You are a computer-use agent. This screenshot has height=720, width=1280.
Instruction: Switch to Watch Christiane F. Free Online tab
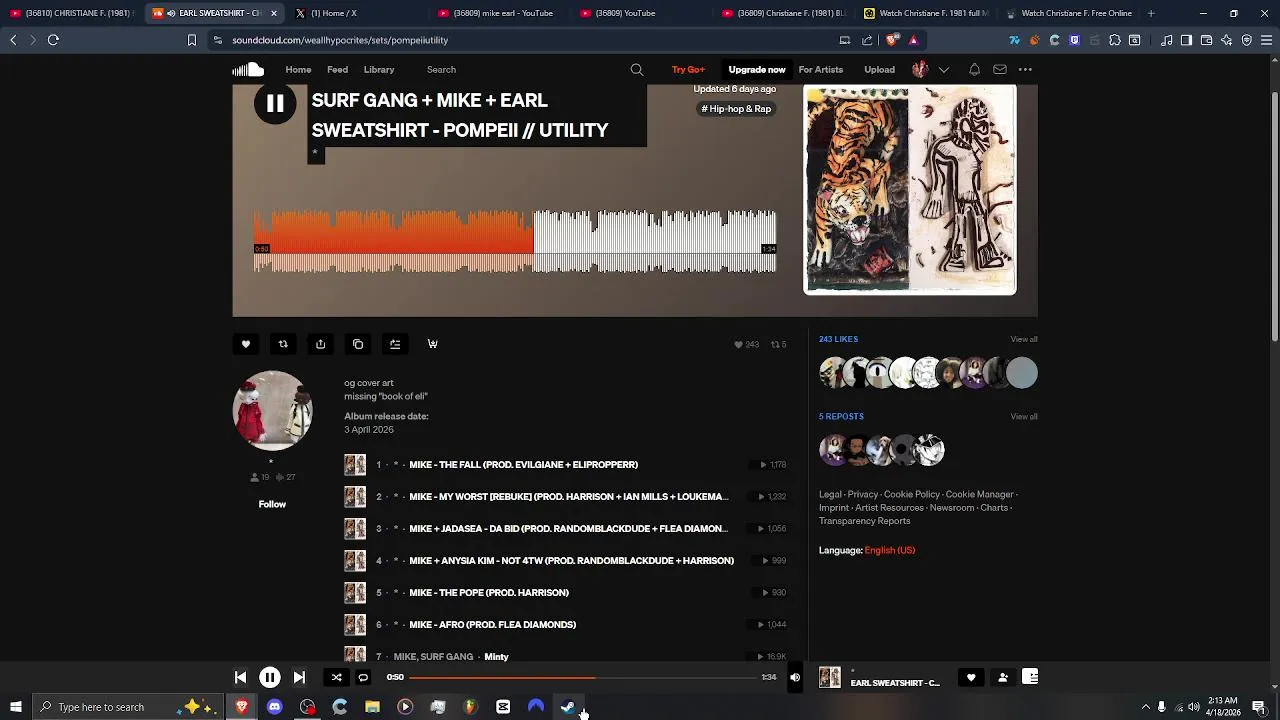tap(1069, 13)
